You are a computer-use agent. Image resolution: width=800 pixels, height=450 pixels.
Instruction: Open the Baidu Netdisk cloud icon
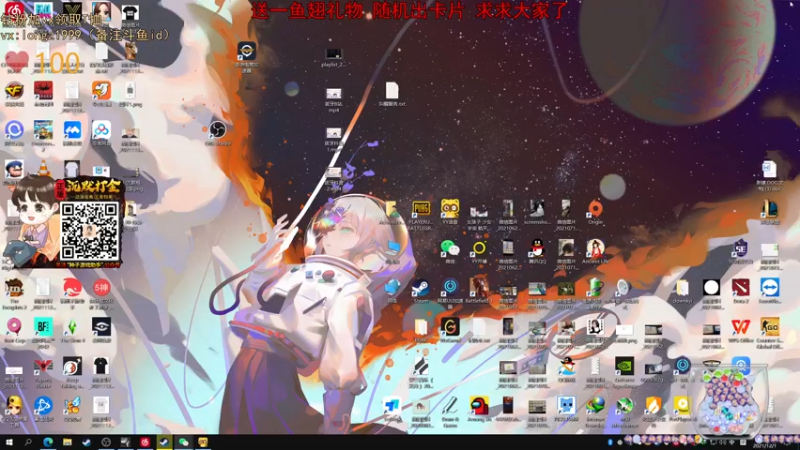coord(102,130)
